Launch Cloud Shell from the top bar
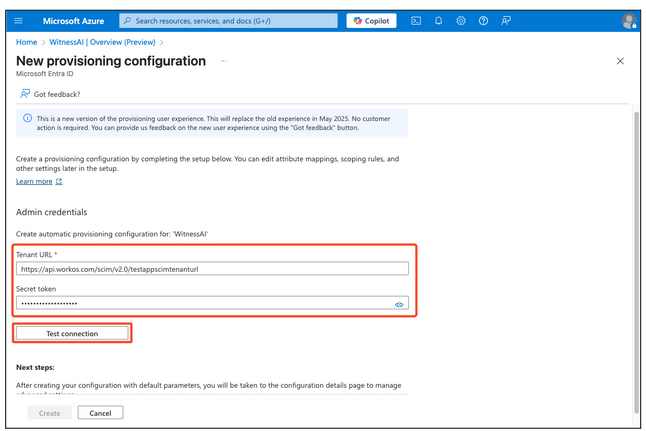This screenshot has height=431, width=646. click(x=416, y=21)
